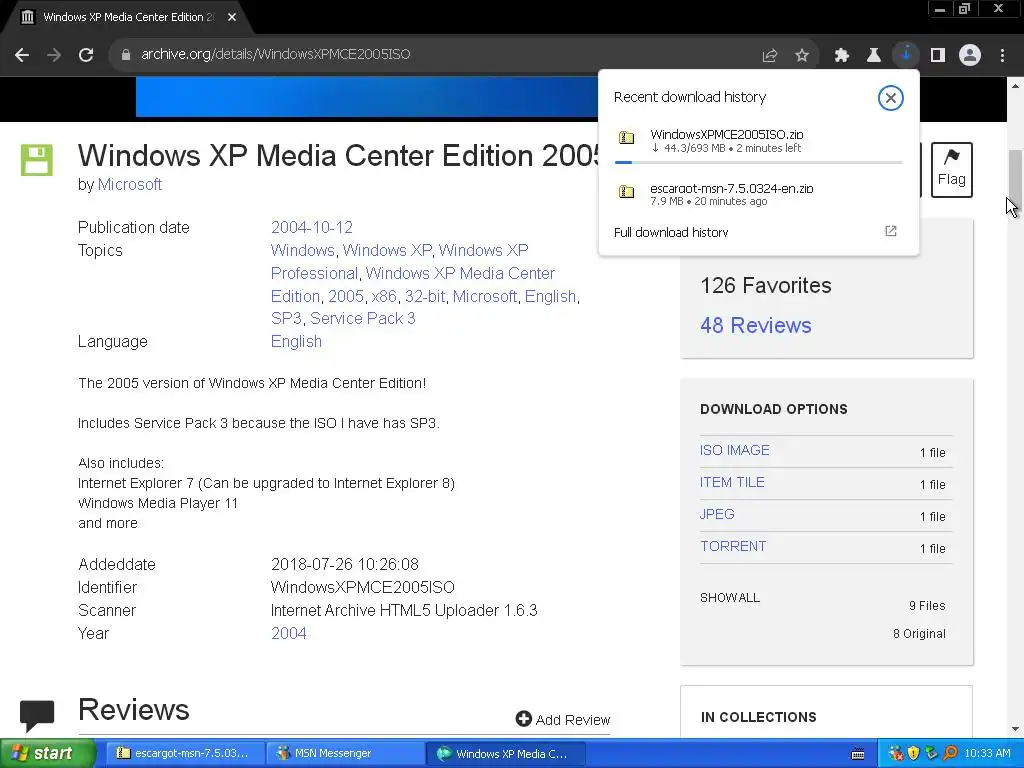Viewport: 1024px width, 768px height.
Task: Open escargot-msn-7.5.0324-en.zip download entry
Action: [x=758, y=194]
